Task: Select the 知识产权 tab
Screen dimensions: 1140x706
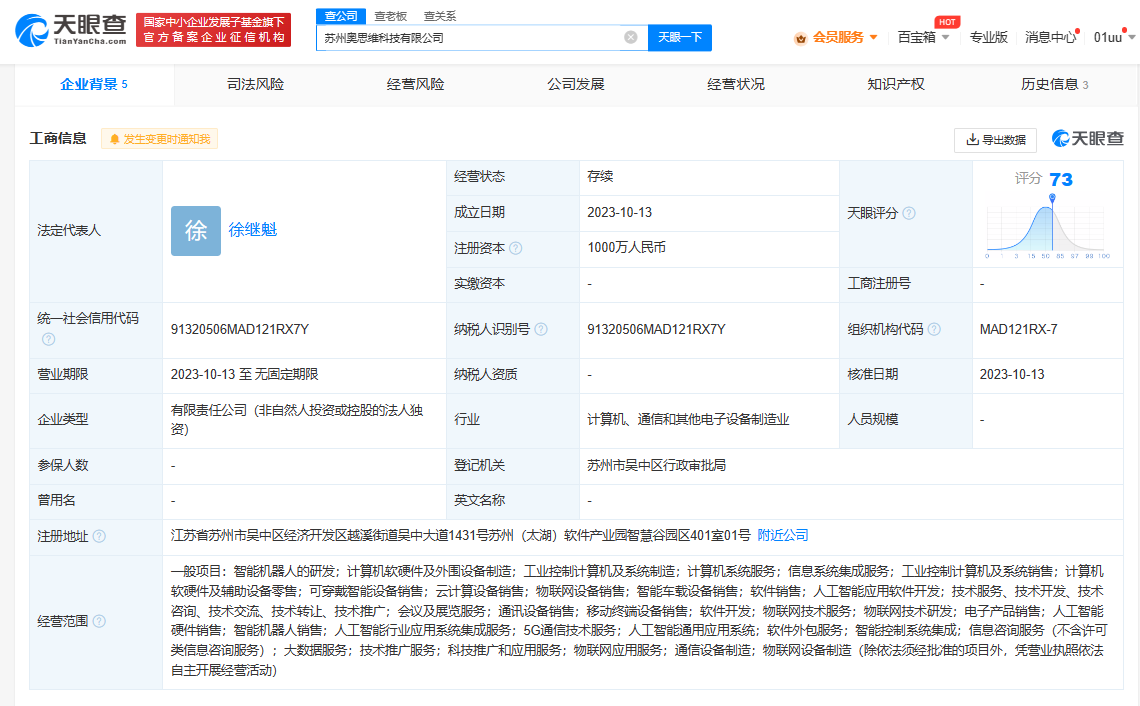Action: (896, 84)
